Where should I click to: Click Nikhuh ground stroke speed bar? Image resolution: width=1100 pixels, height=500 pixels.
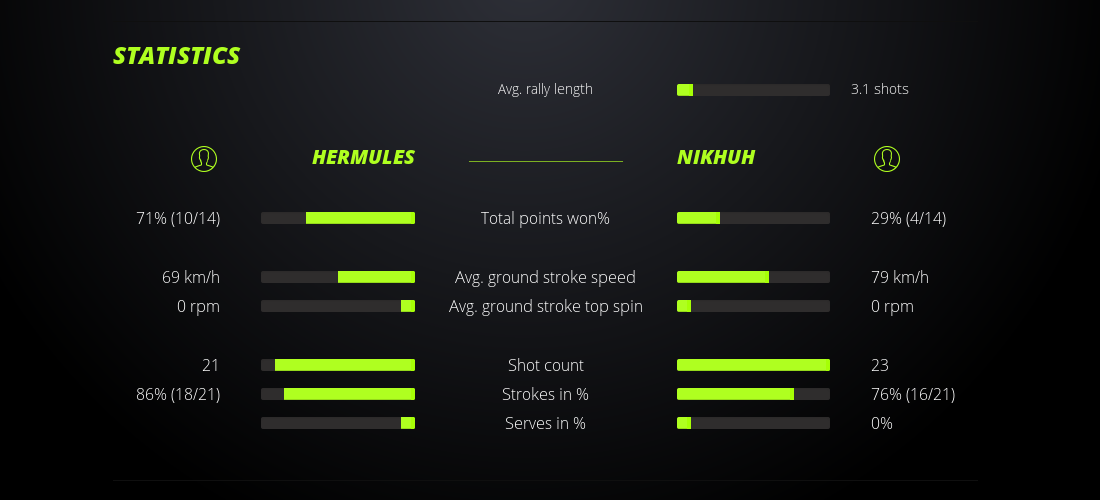[x=753, y=277]
